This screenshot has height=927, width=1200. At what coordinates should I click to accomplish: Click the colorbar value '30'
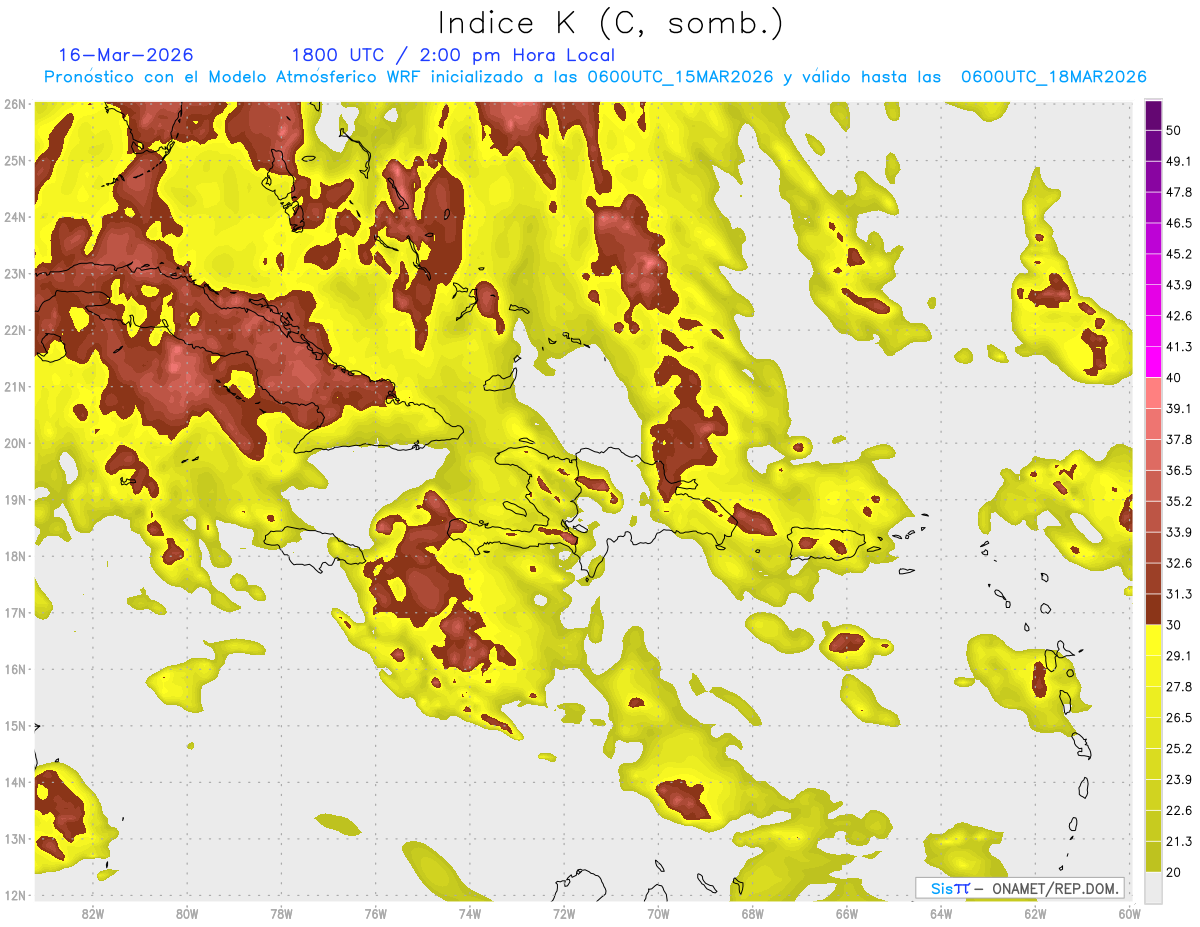(1175, 625)
